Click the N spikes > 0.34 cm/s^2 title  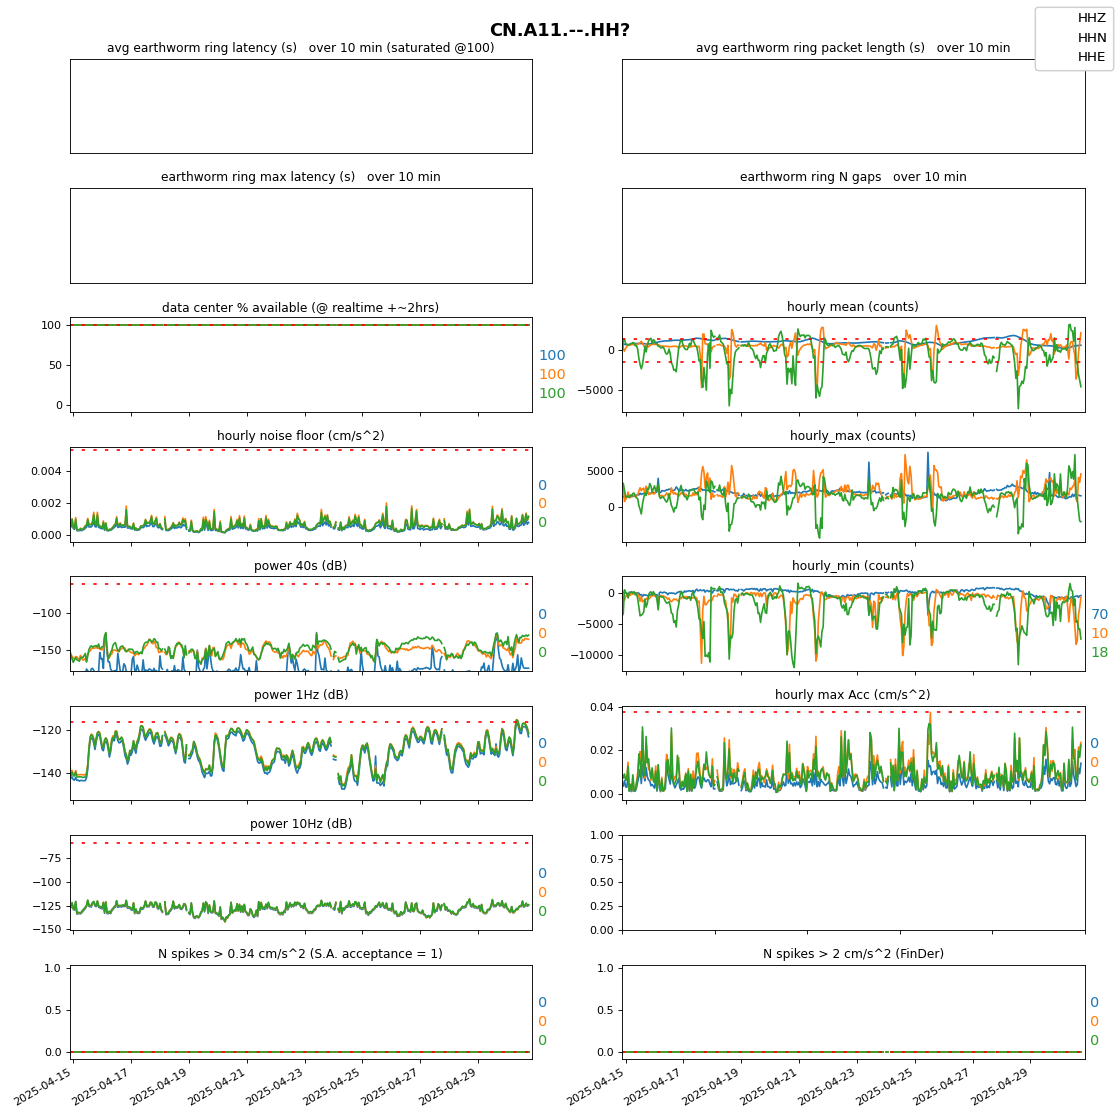tap(301, 954)
